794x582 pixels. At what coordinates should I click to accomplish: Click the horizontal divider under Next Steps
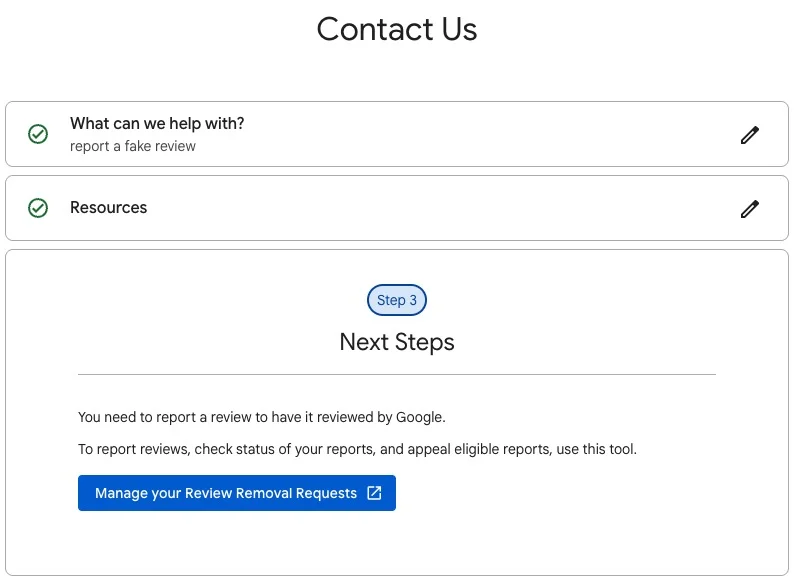click(x=397, y=374)
